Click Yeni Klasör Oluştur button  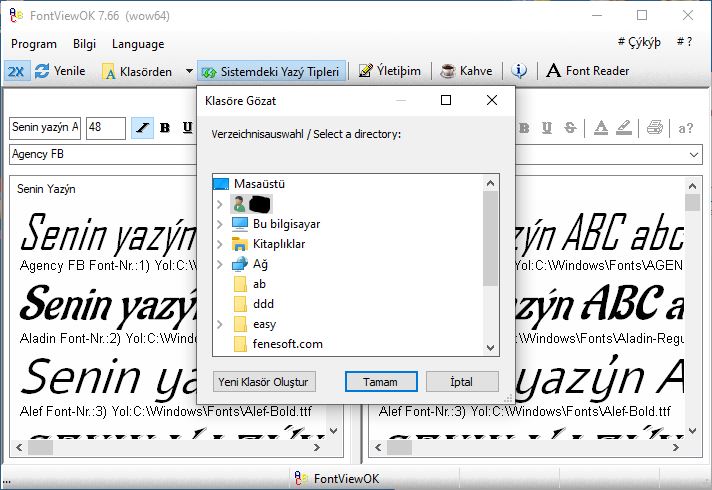point(264,382)
